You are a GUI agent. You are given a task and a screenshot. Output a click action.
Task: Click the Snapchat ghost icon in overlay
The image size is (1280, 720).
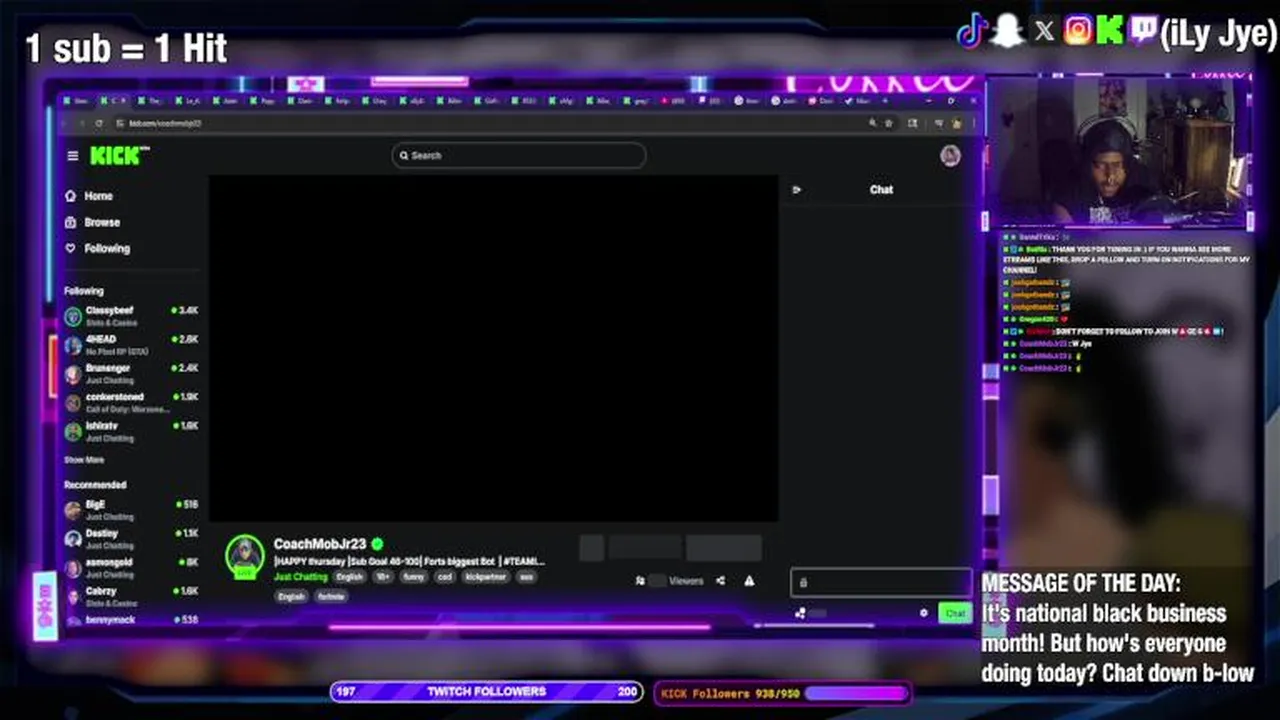[x=1008, y=32]
